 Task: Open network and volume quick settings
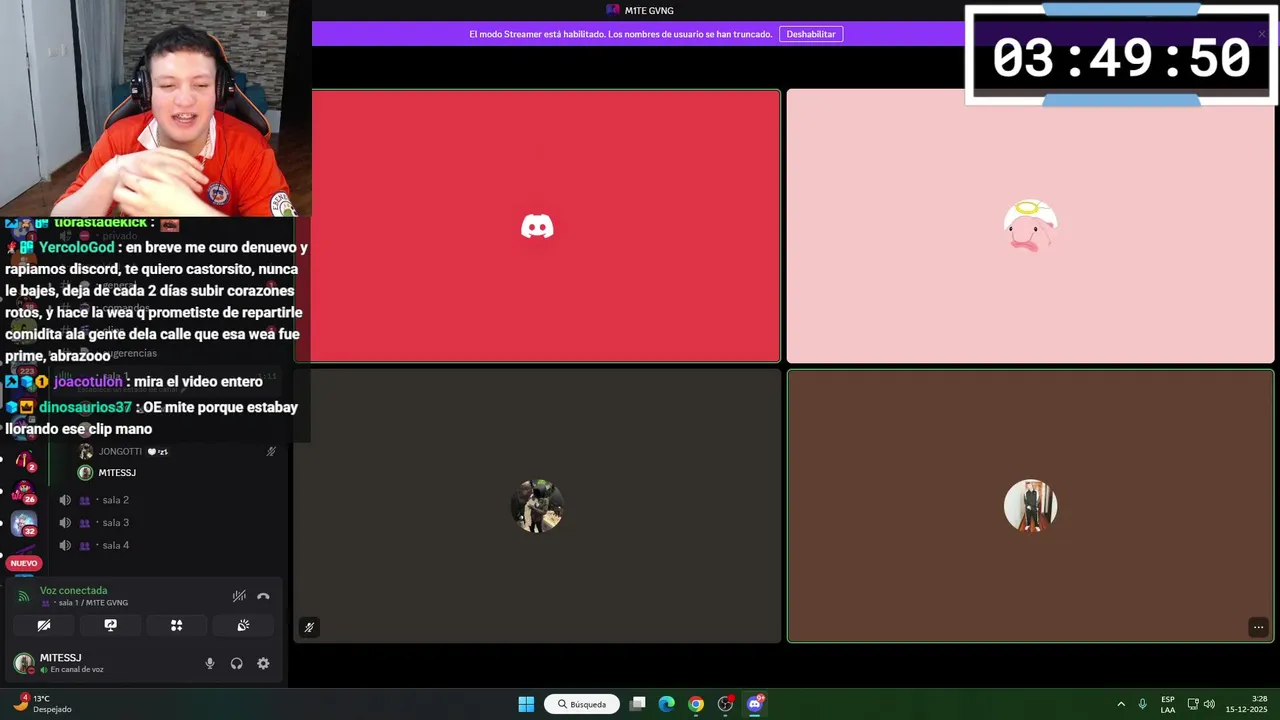click(x=1201, y=704)
